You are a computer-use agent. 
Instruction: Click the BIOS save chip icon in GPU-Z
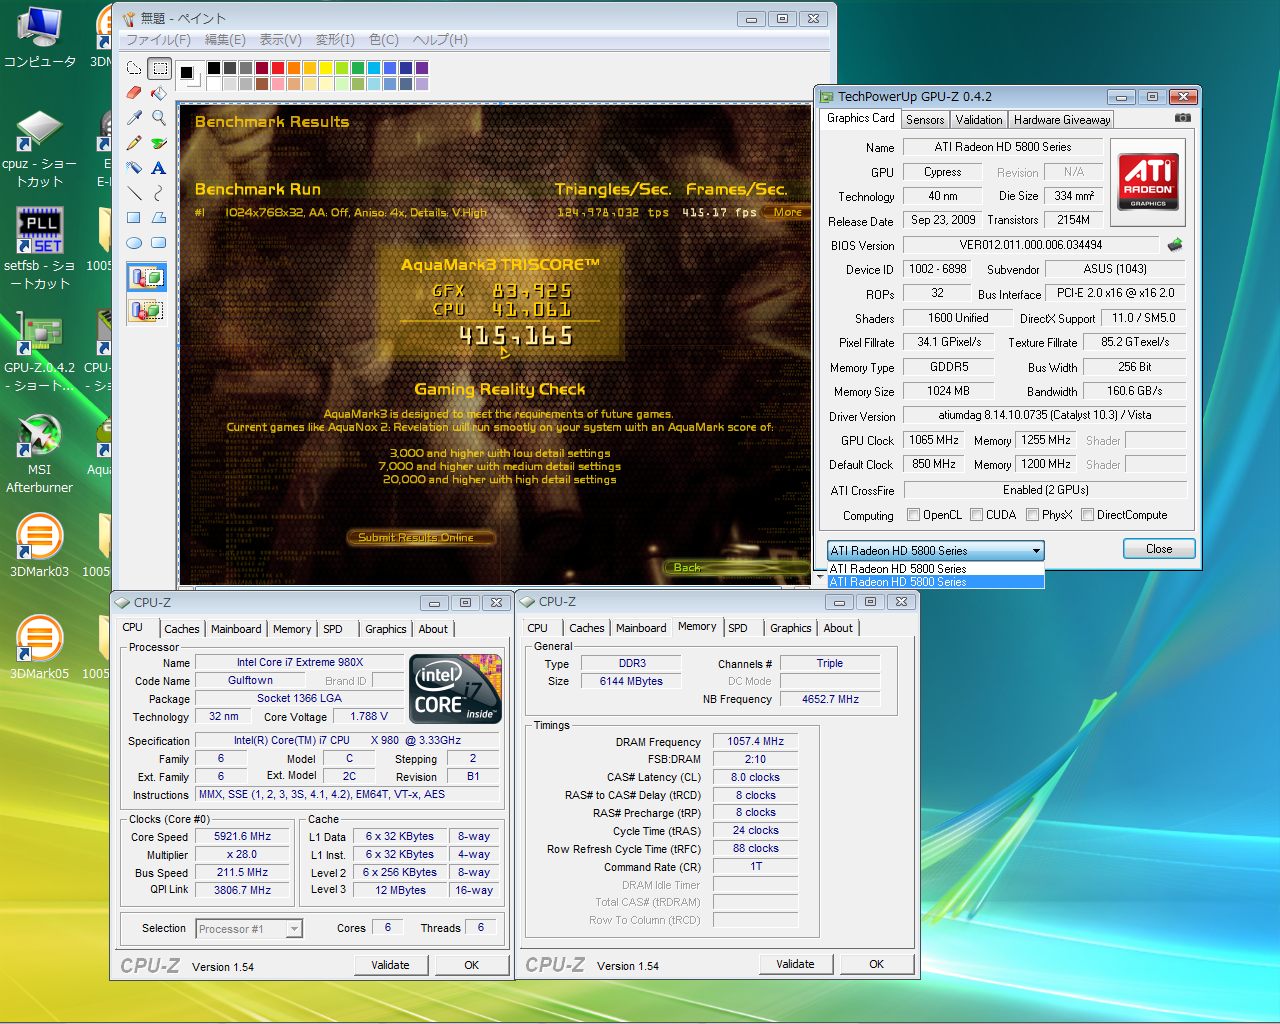1175,244
